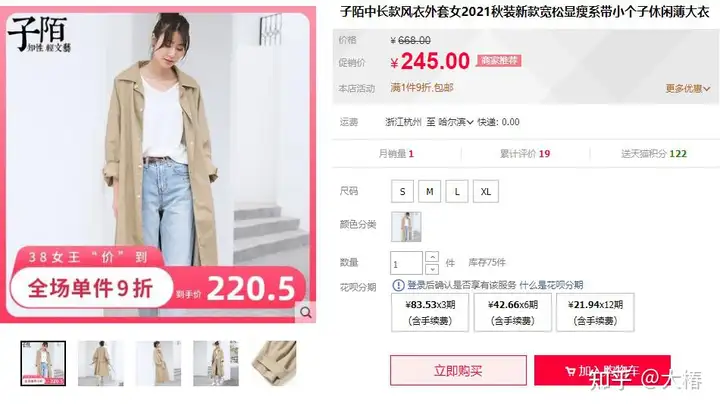Select size M option

click(429, 191)
